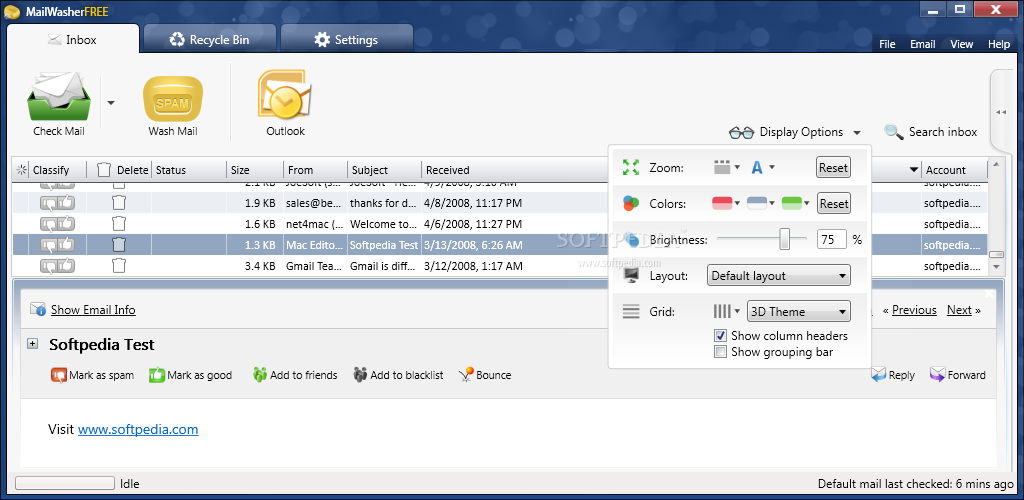Screen dimensions: 1024x500
Task: Switch to the Inbox tab
Action: pos(72,39)
